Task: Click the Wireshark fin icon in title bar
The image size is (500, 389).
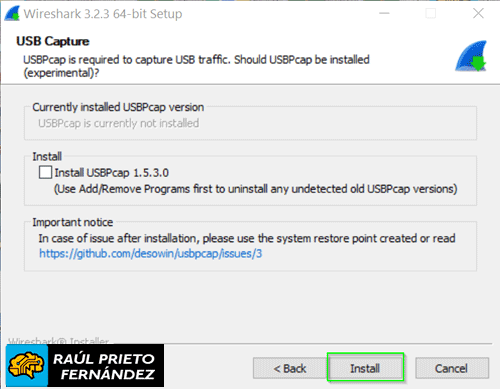Action: click(12, 14)
